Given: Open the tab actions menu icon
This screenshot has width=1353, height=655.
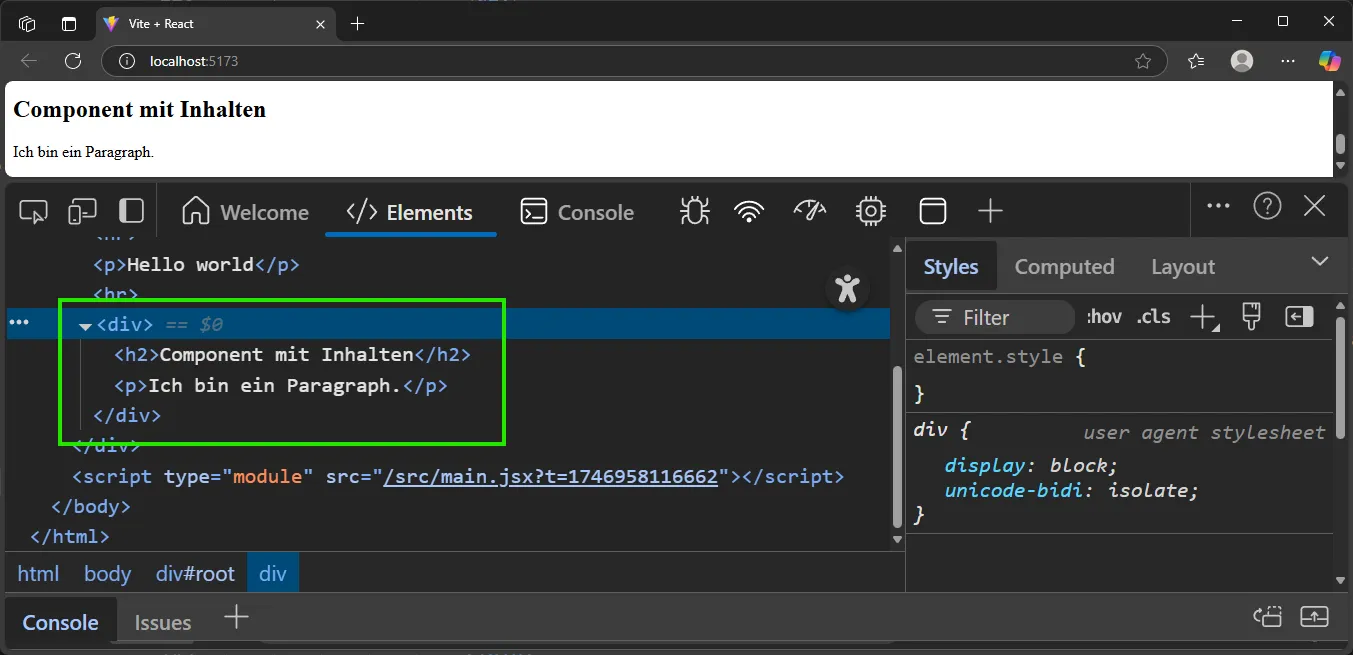Looking at the screenshot, I should [x=69, y=23].
